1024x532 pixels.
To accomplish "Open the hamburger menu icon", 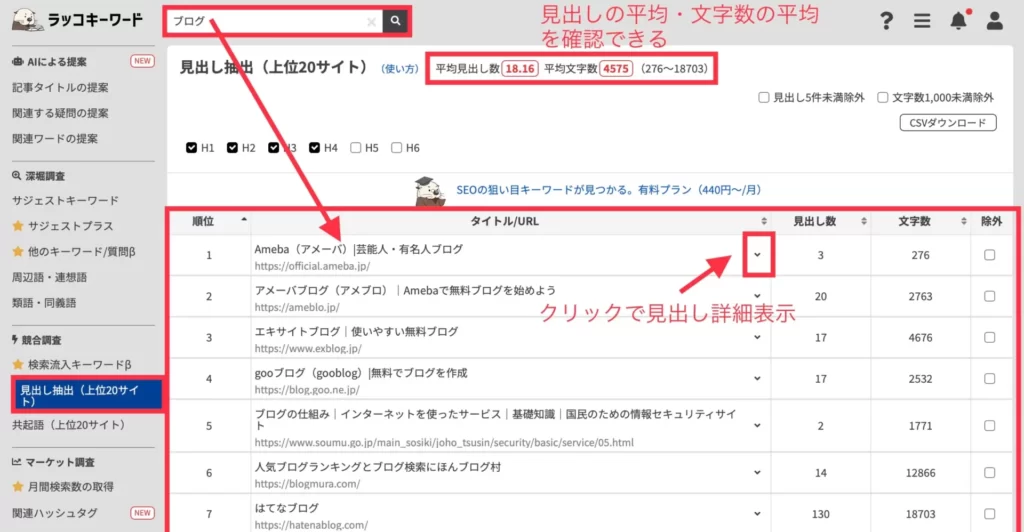I will point(922,21).
